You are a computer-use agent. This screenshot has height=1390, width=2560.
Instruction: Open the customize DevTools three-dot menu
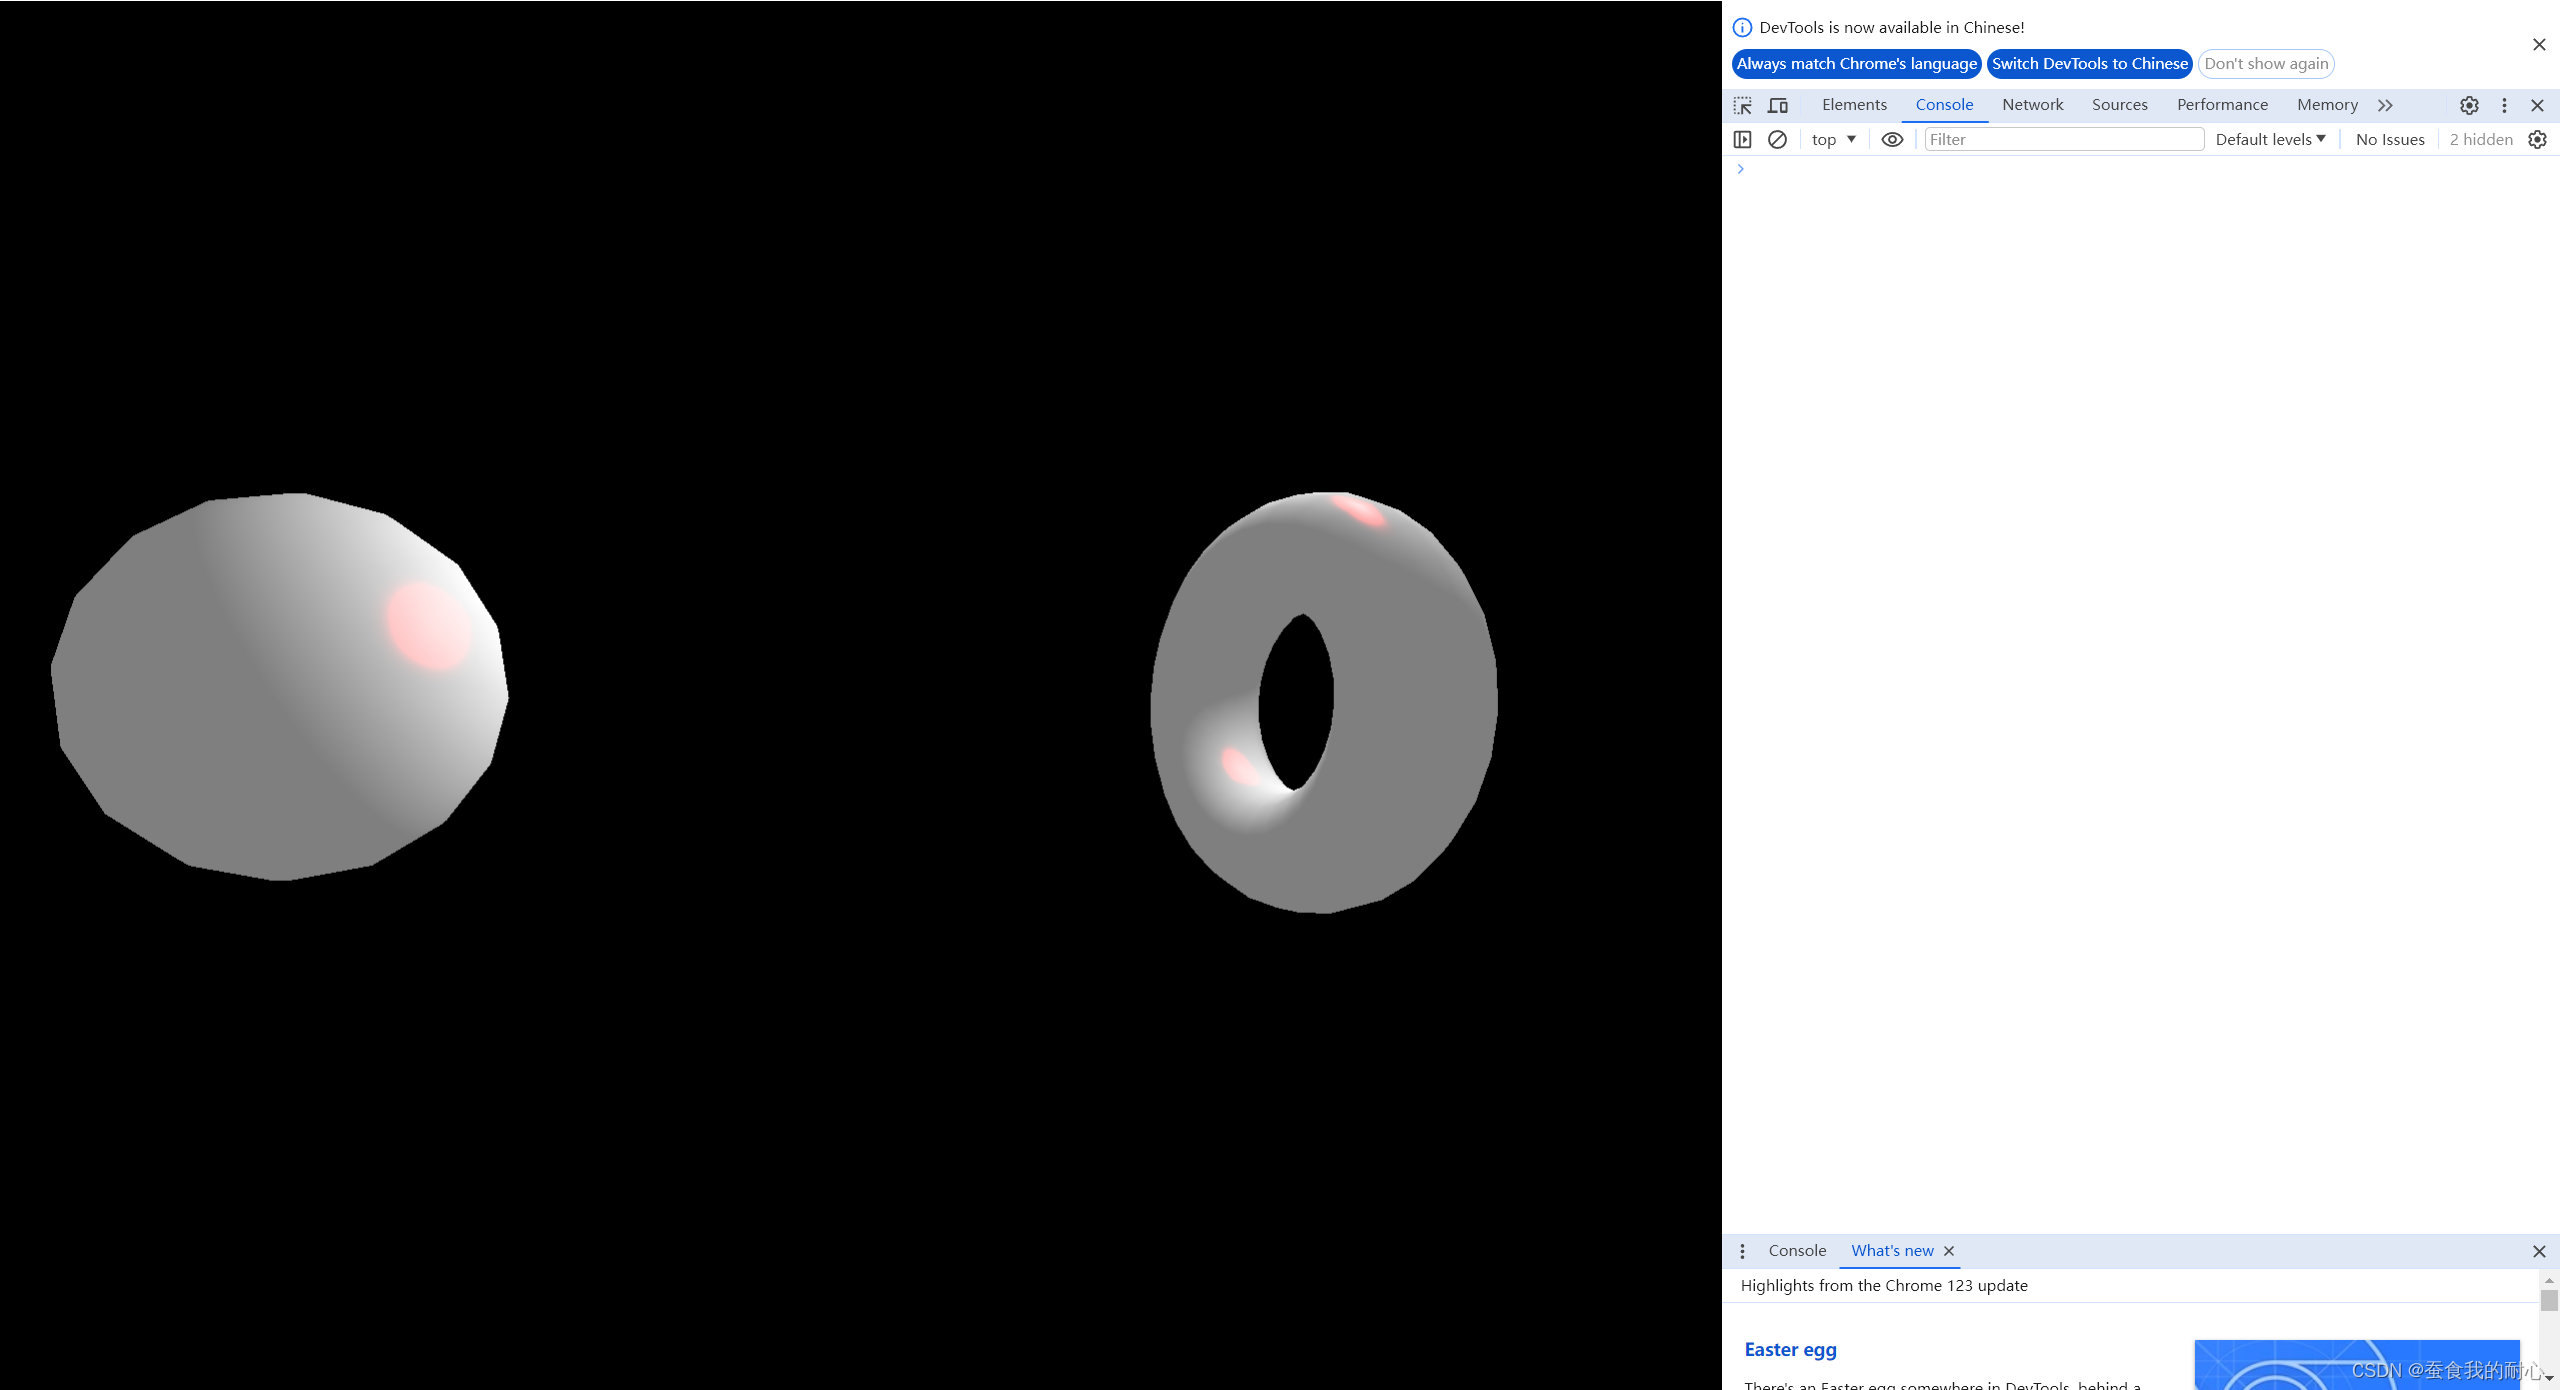click(2504, 105)
